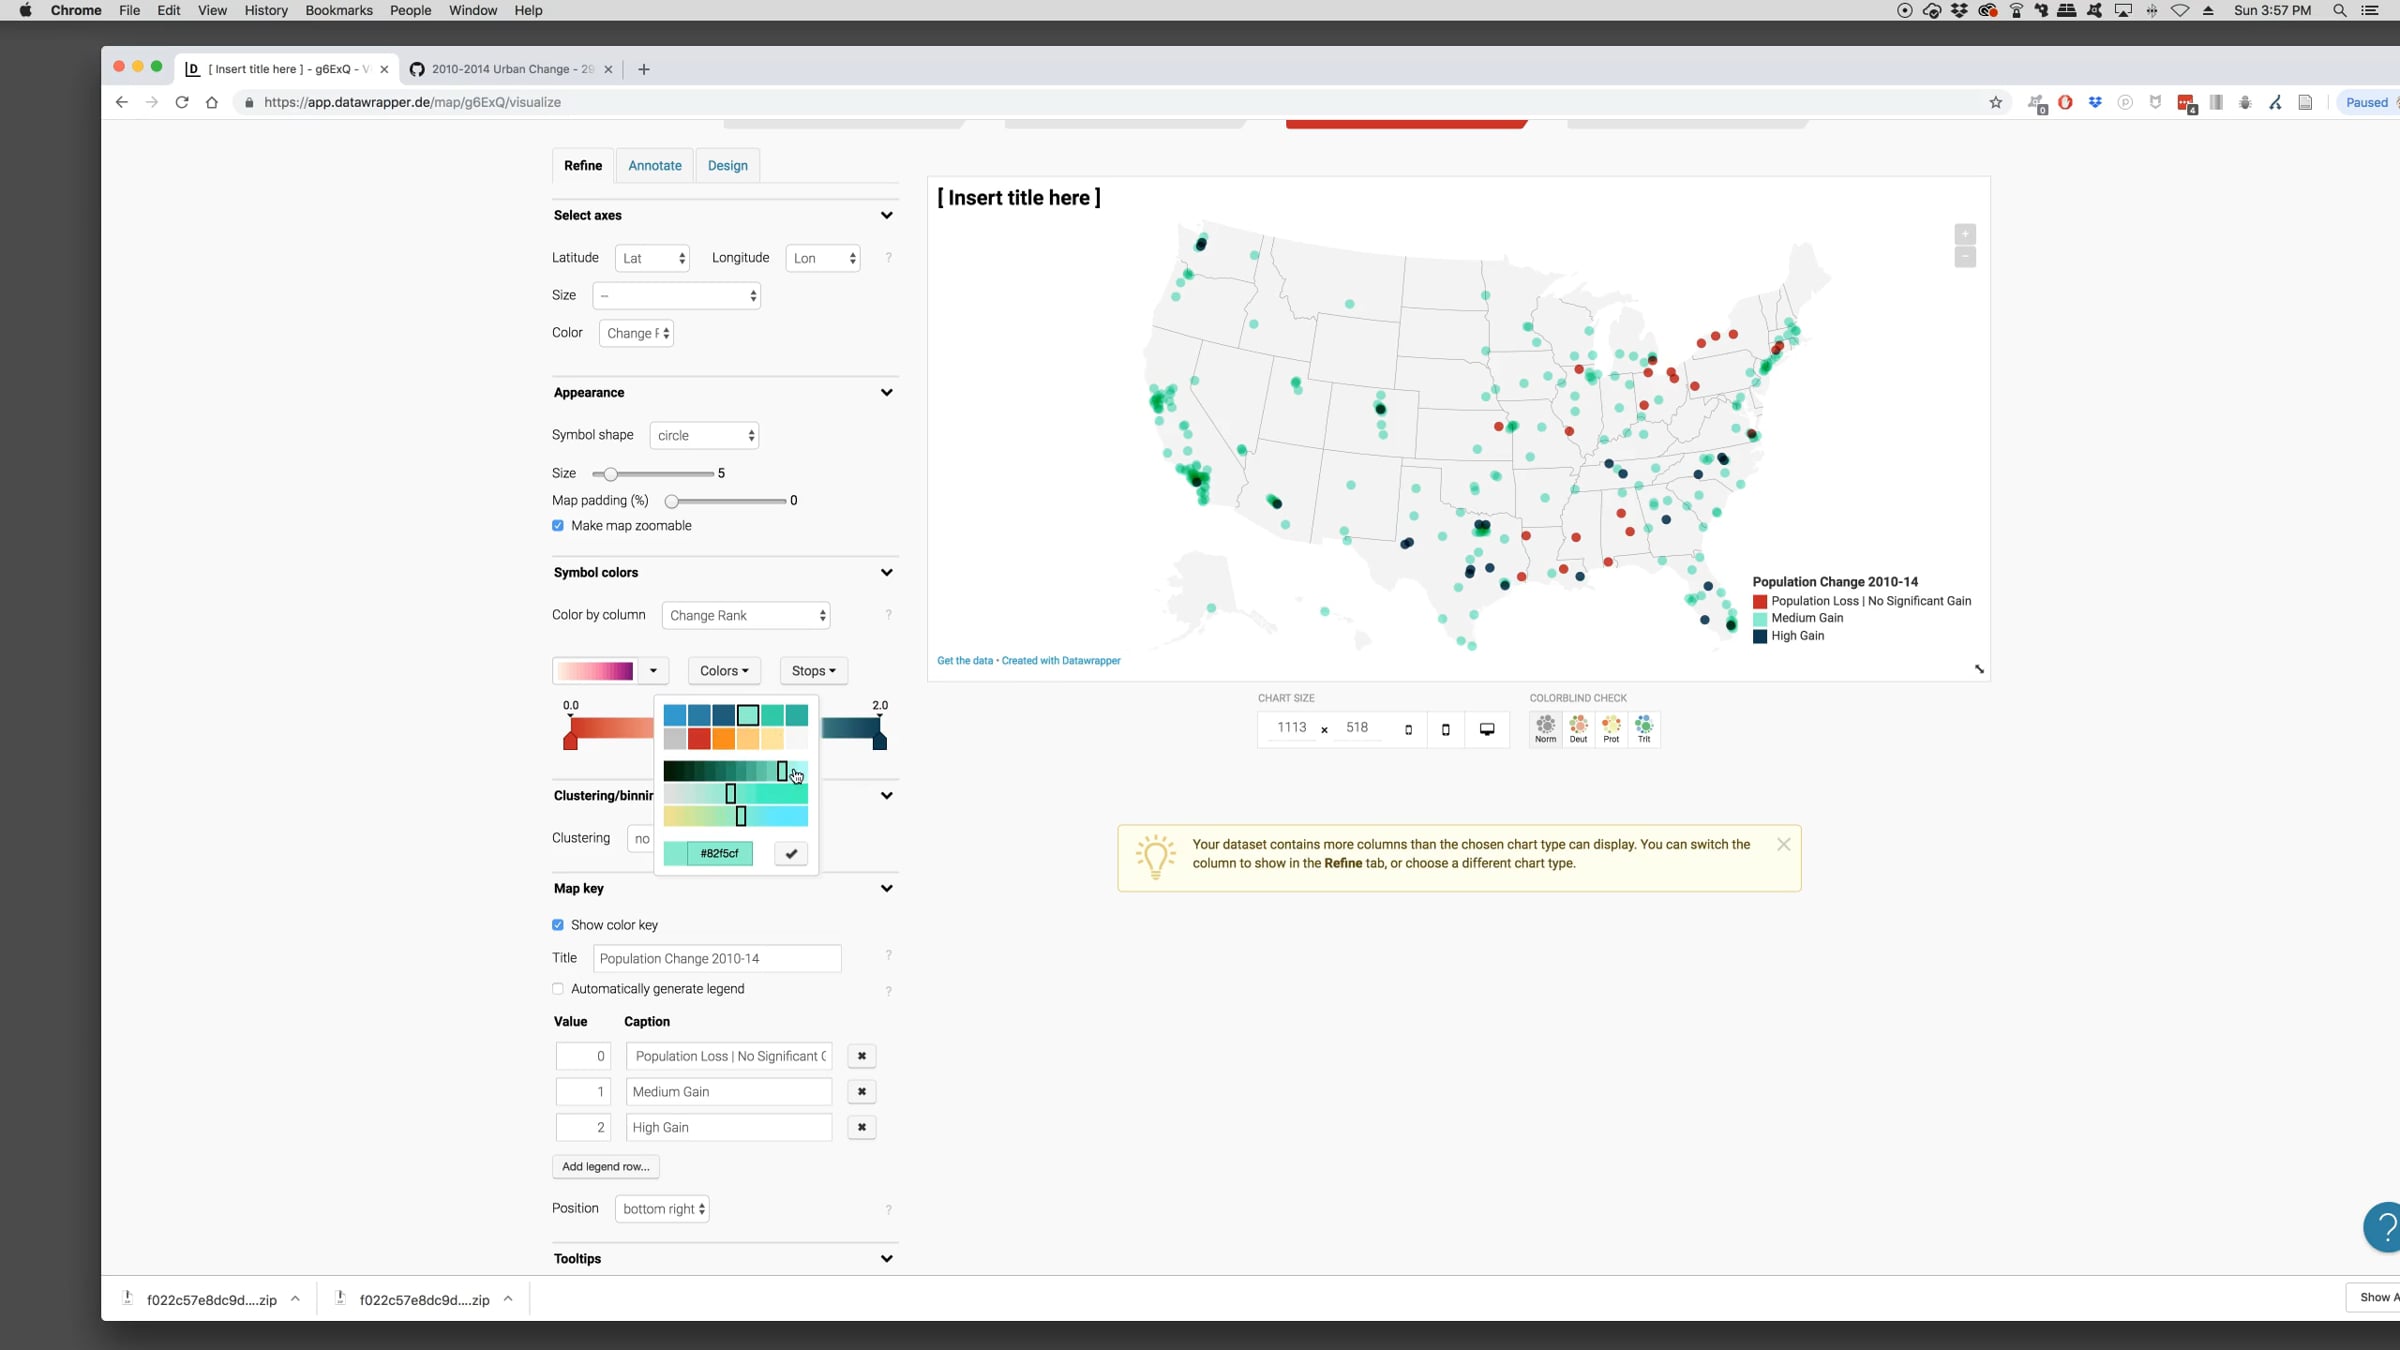
Task: Toggle the Show color key checkbox
Action: [x=558, y=925]
